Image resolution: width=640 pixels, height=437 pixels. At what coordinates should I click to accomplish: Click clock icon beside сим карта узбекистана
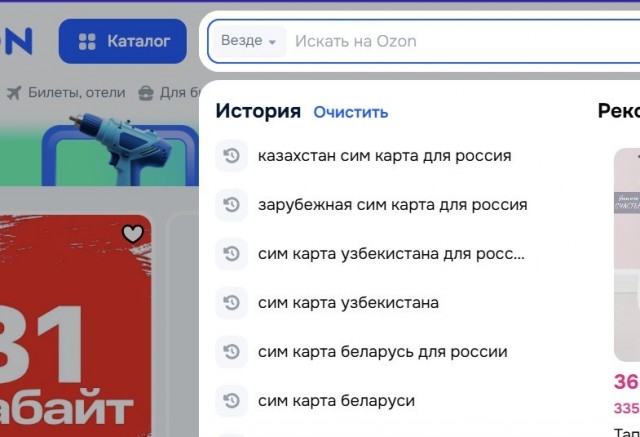point(231,303)
